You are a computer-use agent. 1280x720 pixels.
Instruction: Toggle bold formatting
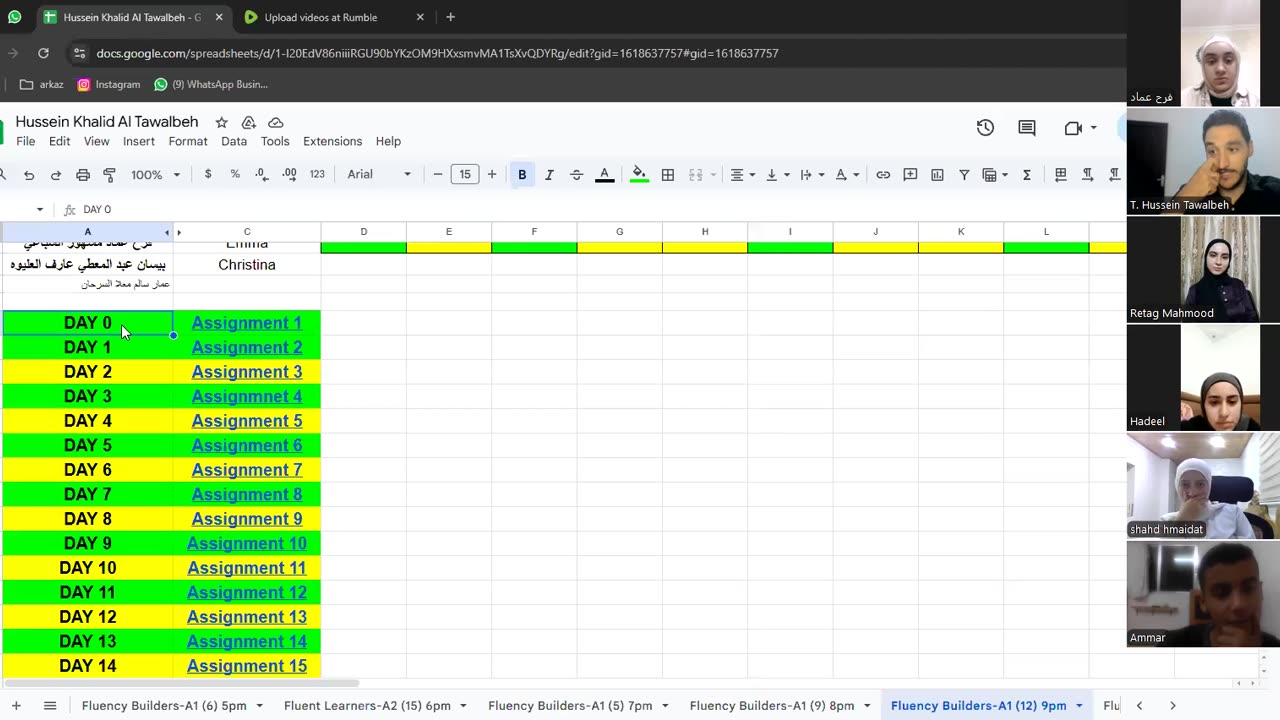pyautogui.click(x=522, y=174)
